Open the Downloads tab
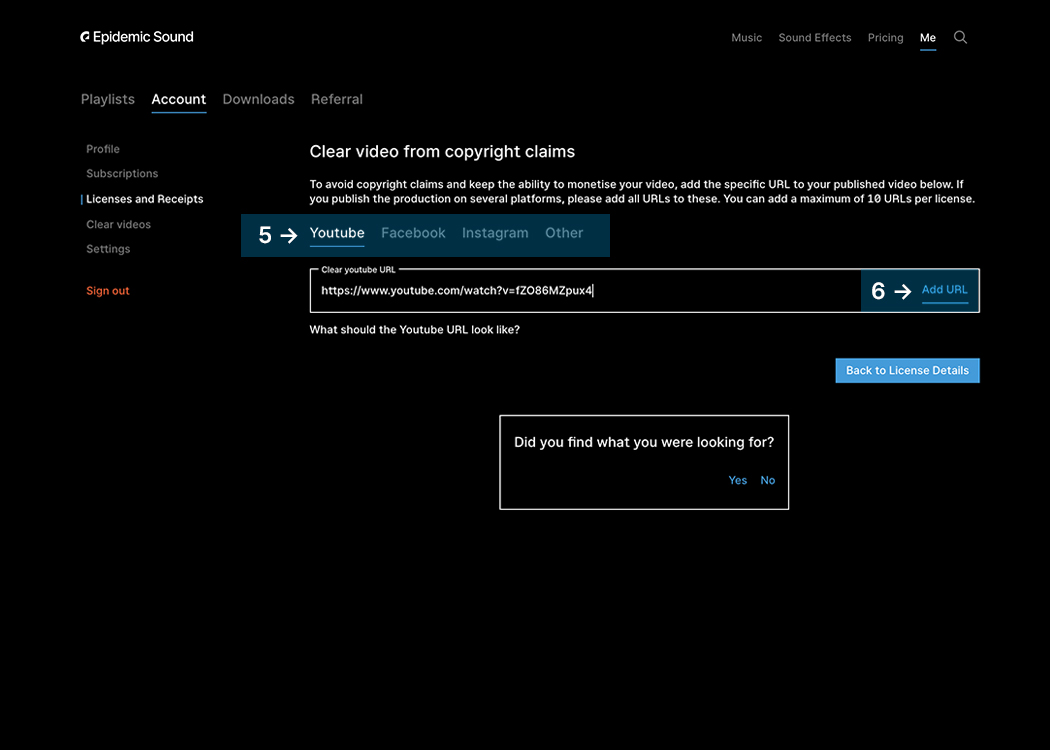 258,99
